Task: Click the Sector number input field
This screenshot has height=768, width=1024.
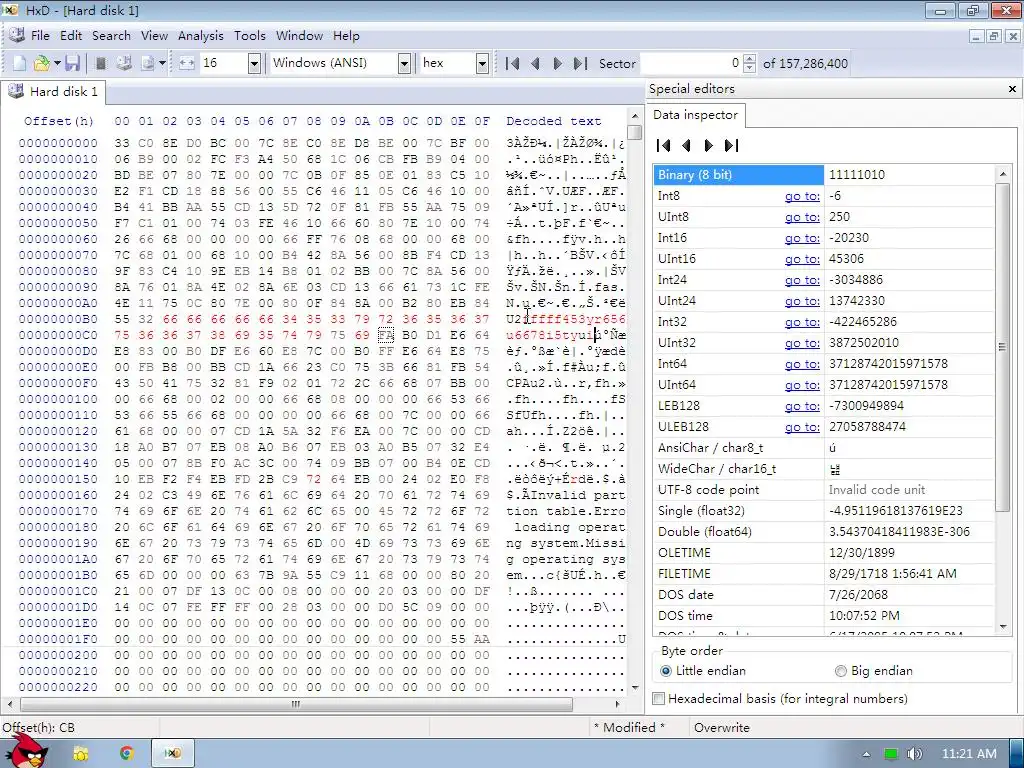Action: [x=691, y=63]
